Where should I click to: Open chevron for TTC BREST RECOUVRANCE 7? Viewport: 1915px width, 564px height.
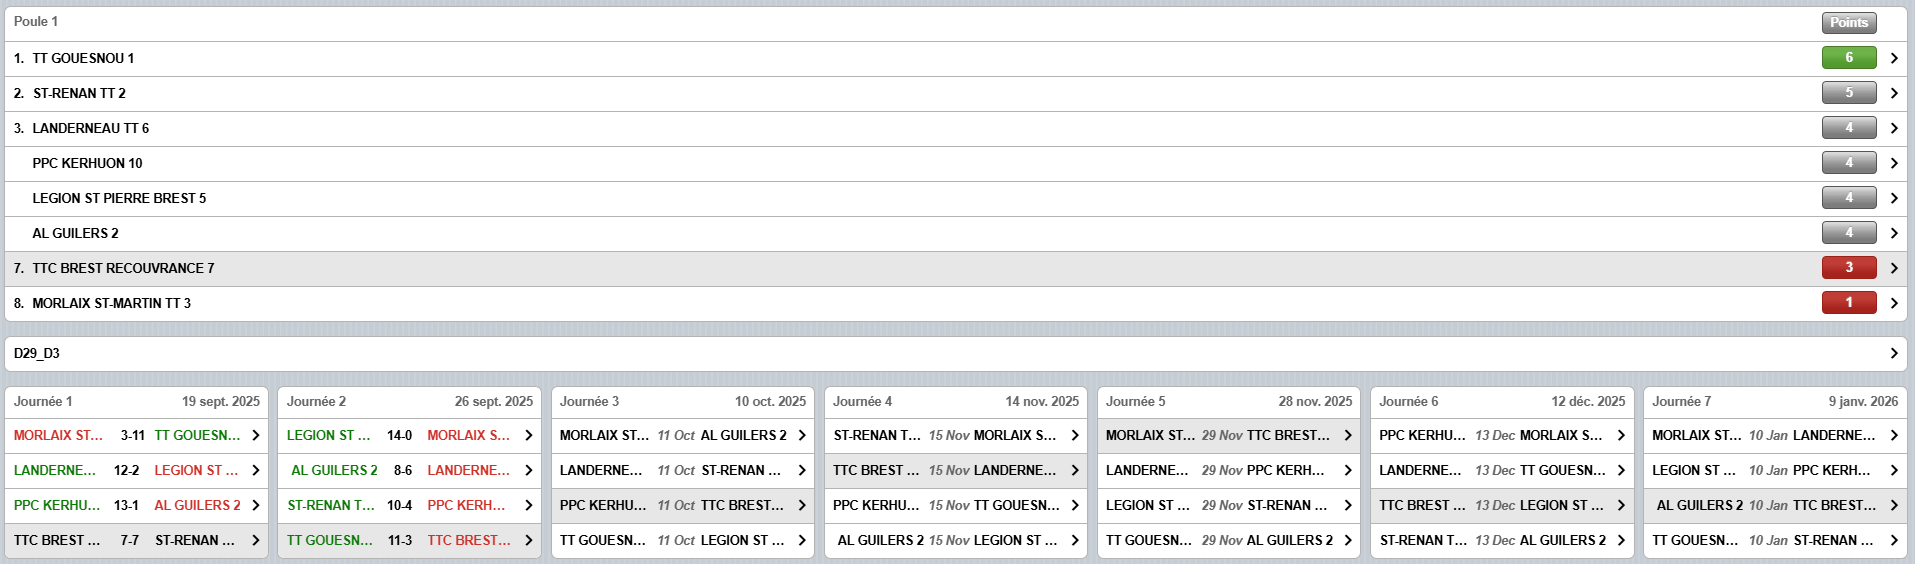pos(1893,268)
